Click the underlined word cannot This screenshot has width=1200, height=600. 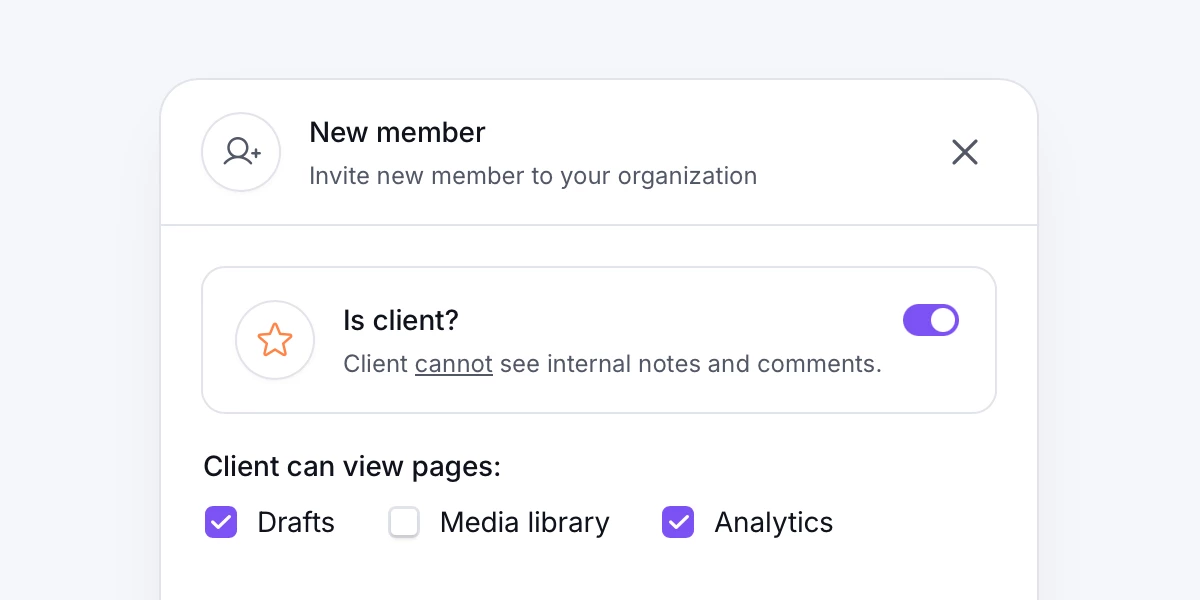453,363
